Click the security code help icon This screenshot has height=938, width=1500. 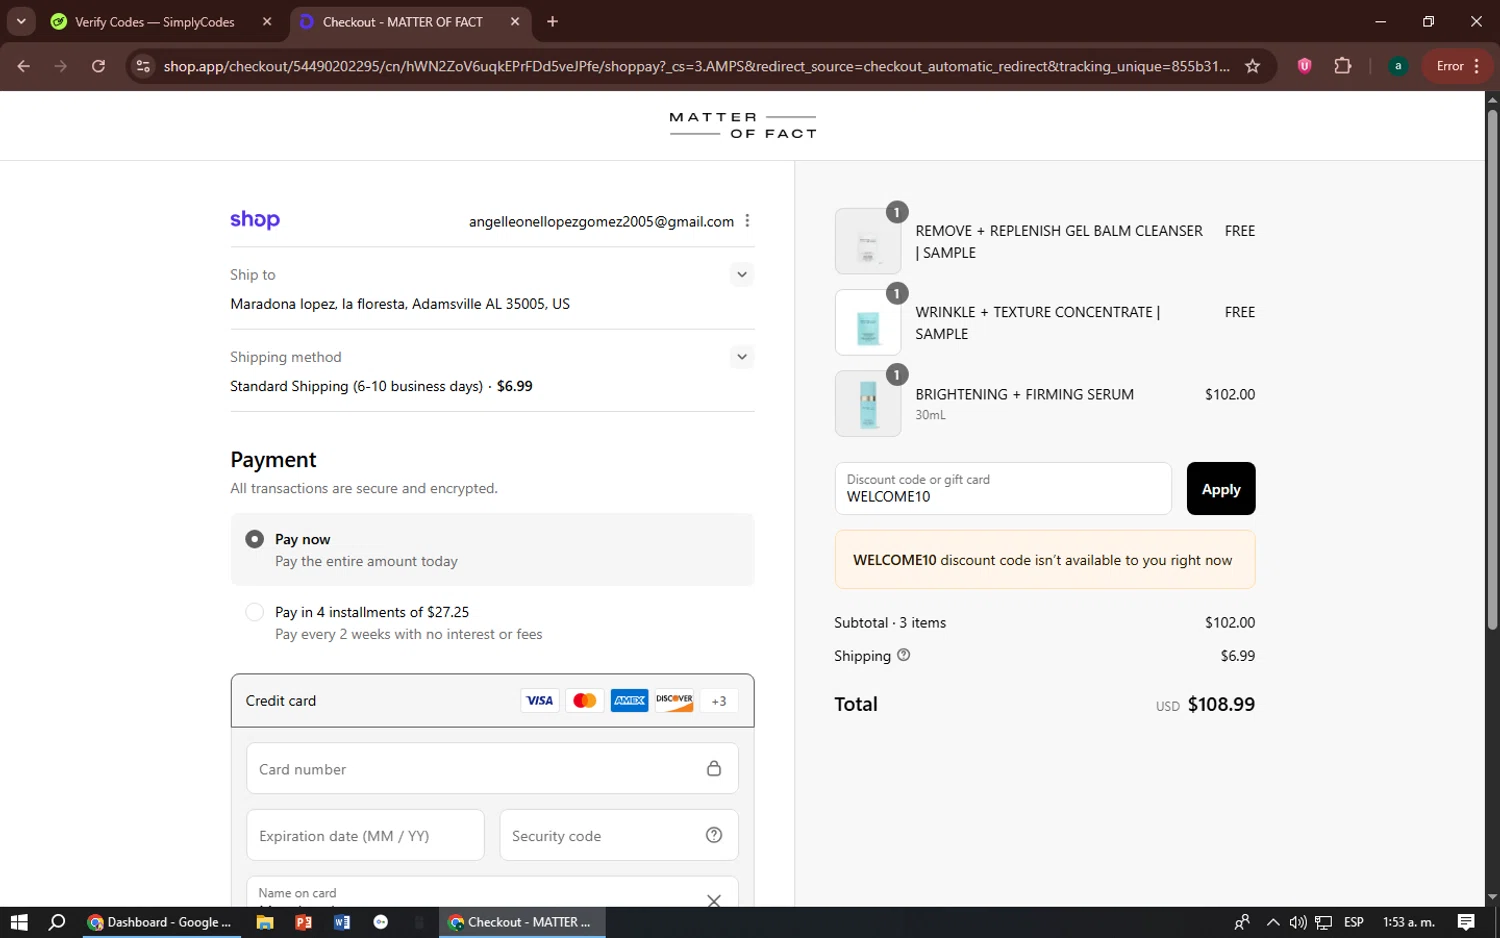[x=714, y=835]
